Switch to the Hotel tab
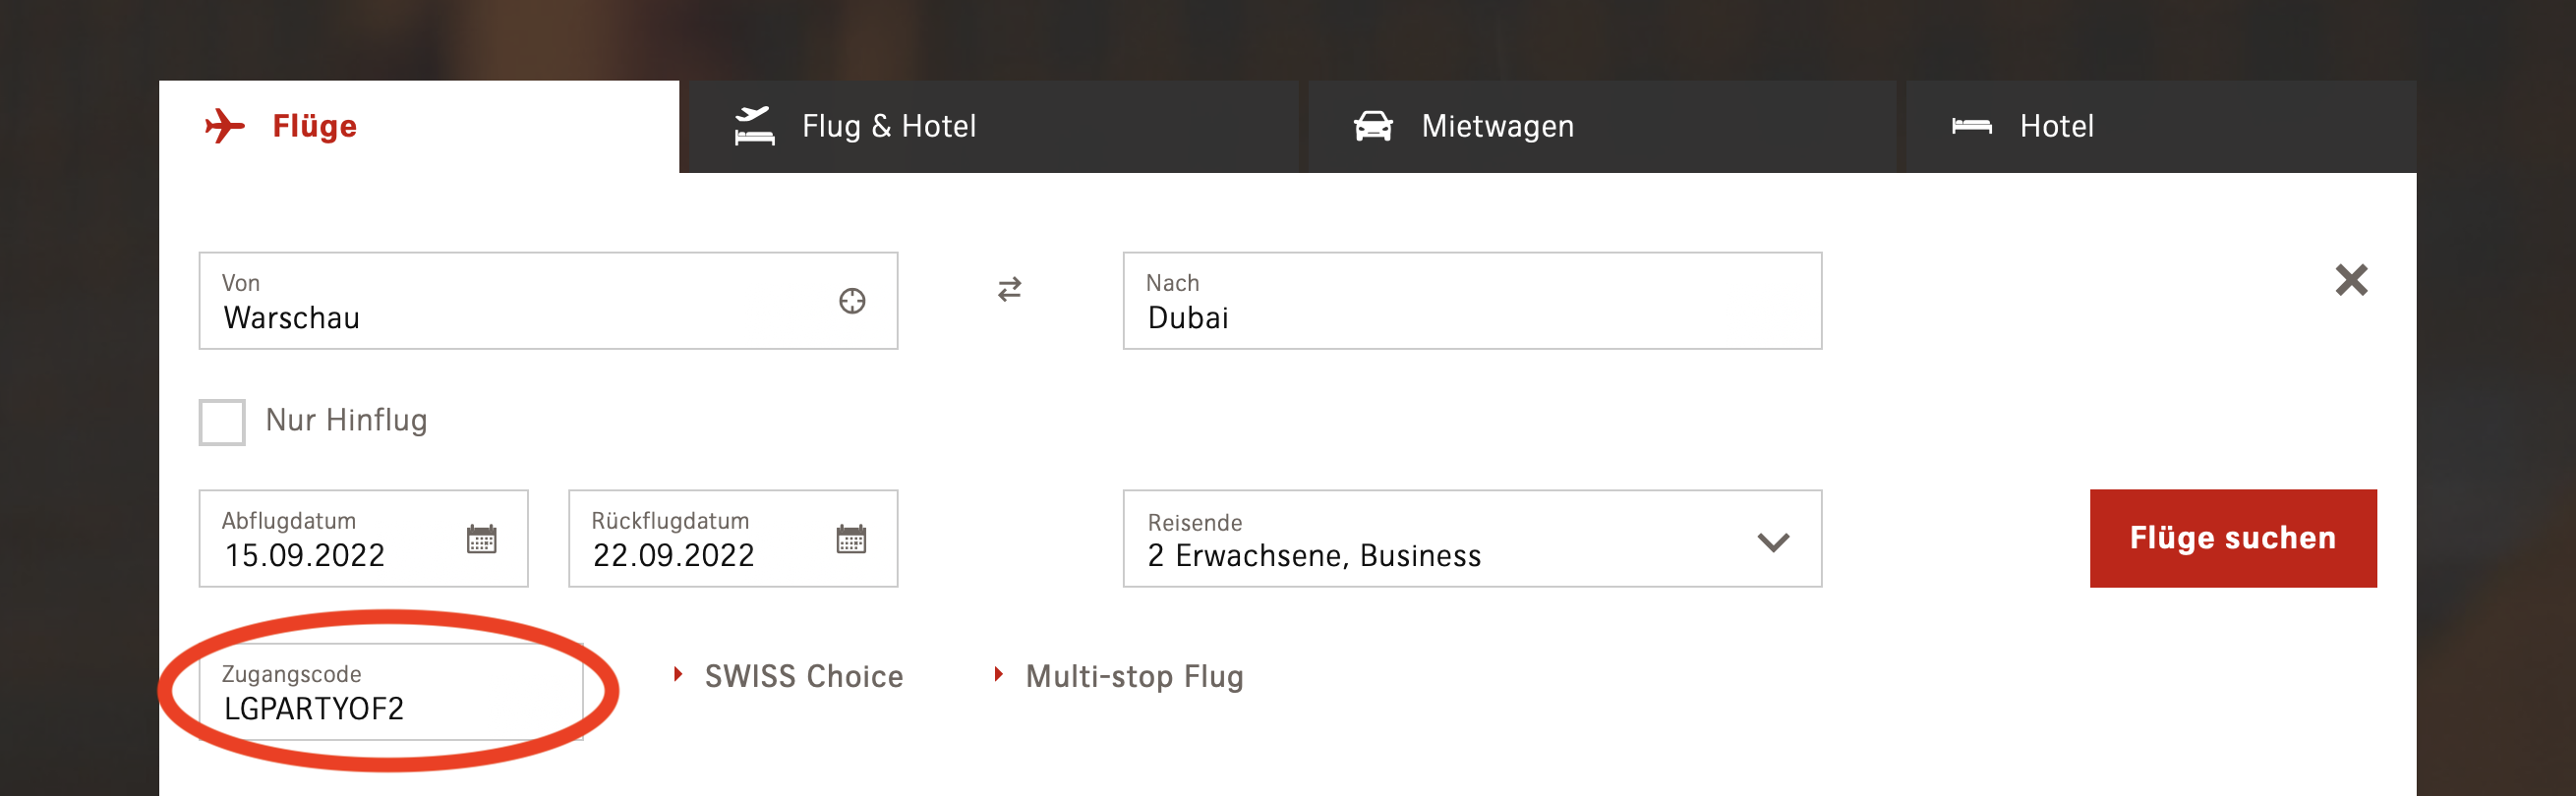 pos(2056,127)
